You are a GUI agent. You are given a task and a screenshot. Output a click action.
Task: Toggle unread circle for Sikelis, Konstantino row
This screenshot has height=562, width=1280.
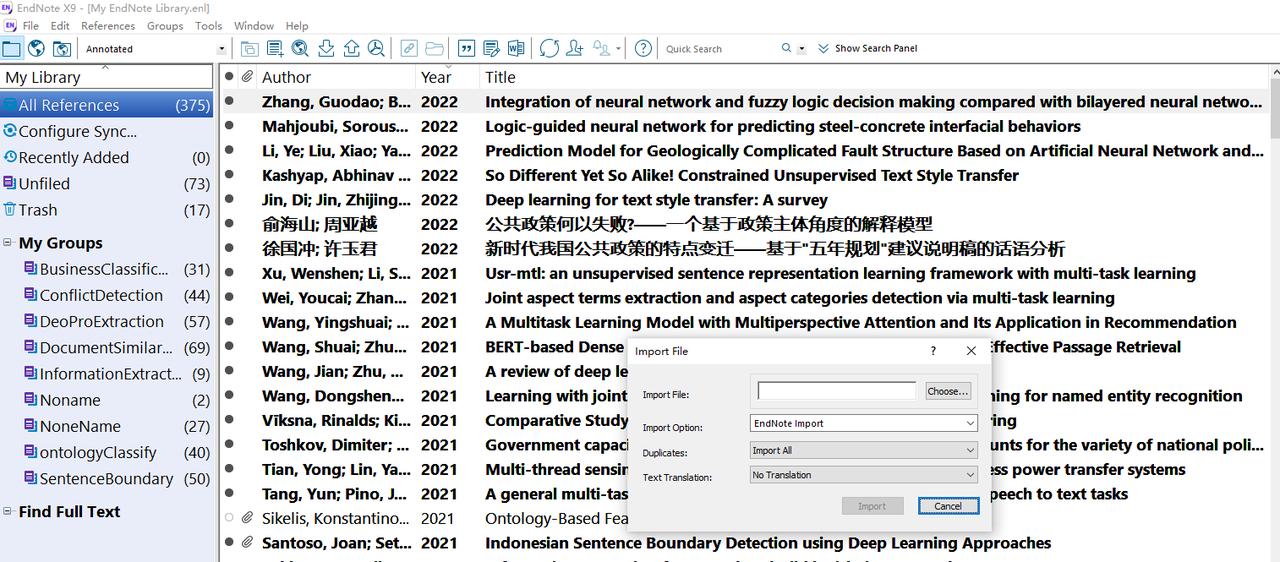pos(229,518)
